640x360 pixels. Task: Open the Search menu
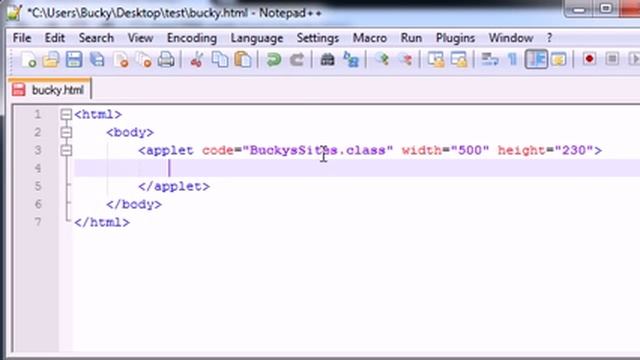point(96,38)
